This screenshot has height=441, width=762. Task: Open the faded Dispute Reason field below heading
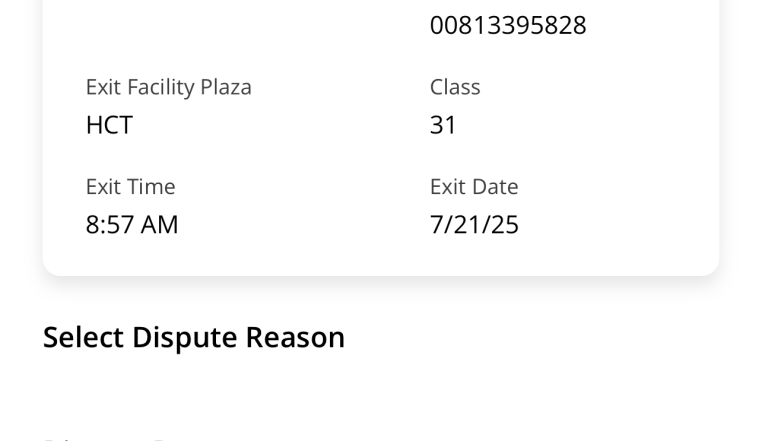[120, 436]
